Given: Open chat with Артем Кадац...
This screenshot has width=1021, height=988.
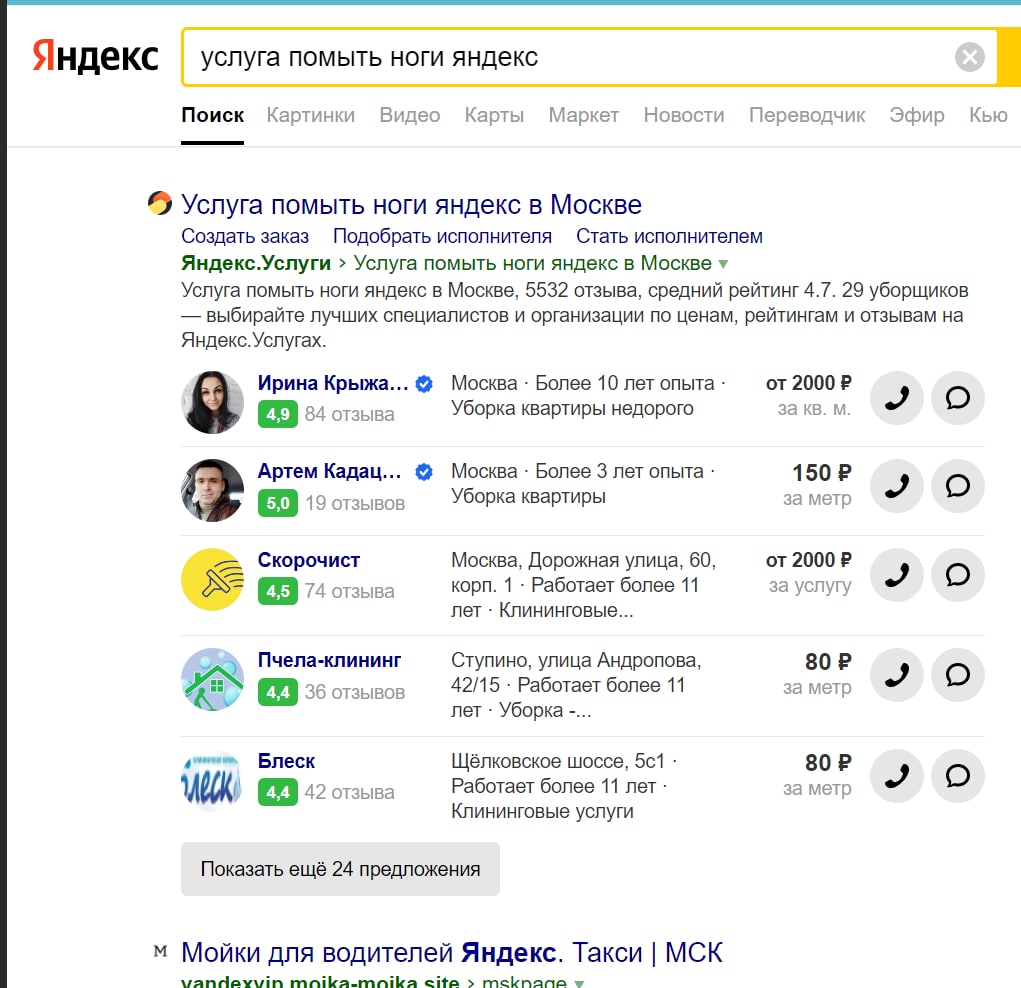Looking at the screenshot, I should coord(957,485).
